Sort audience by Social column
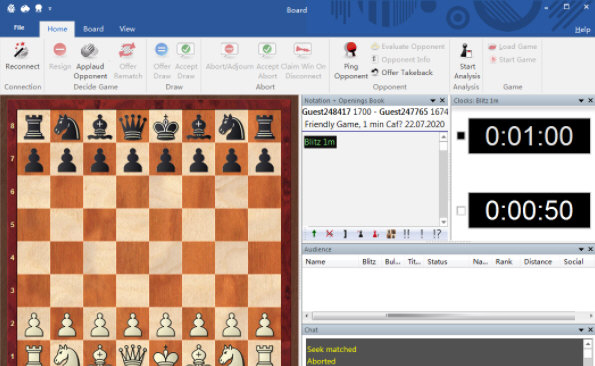Image resolution: width=595 pixels, height=366 pixels. [573, 262]
